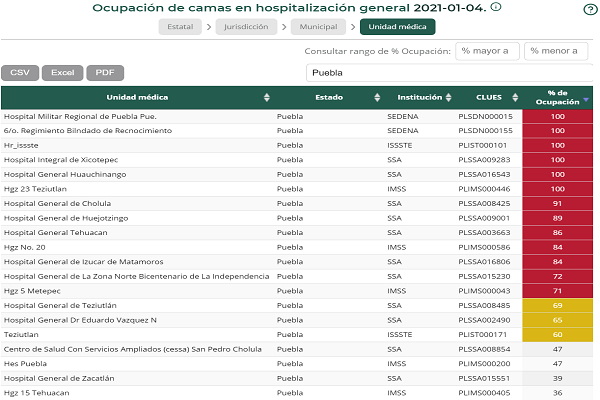
Task: Click the 89 occupancy cell
Action: pyautogui.click(x=558, y=218)
